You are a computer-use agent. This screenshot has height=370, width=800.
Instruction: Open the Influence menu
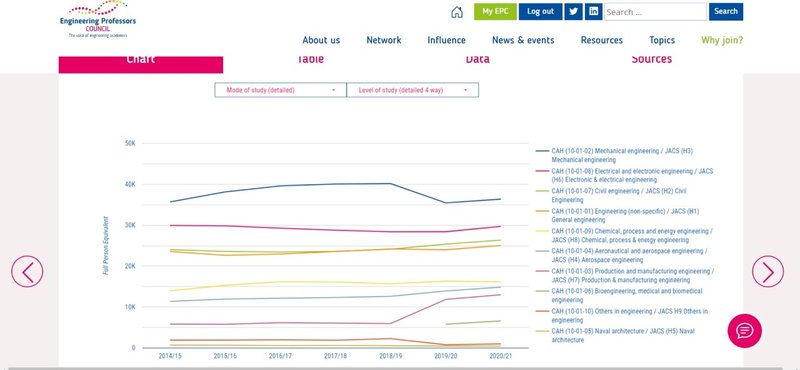click(446, 40)
